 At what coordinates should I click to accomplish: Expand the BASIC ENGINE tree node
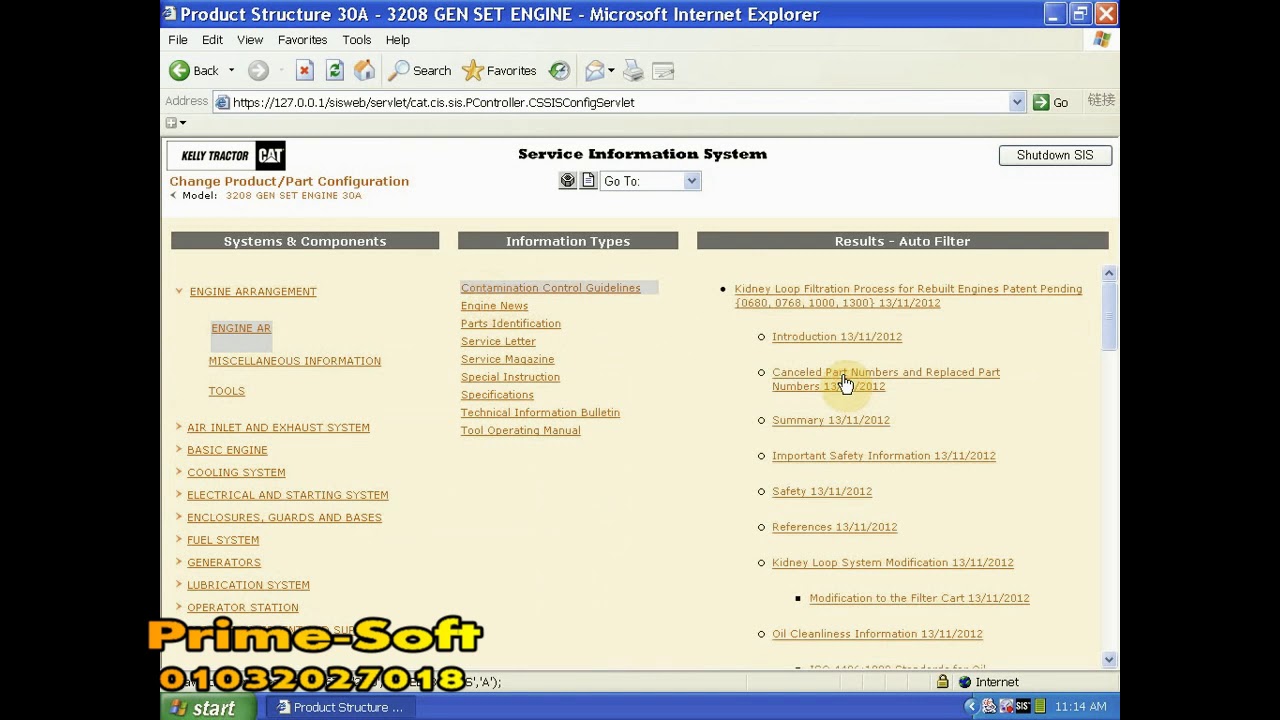click(x=179, y=450)
